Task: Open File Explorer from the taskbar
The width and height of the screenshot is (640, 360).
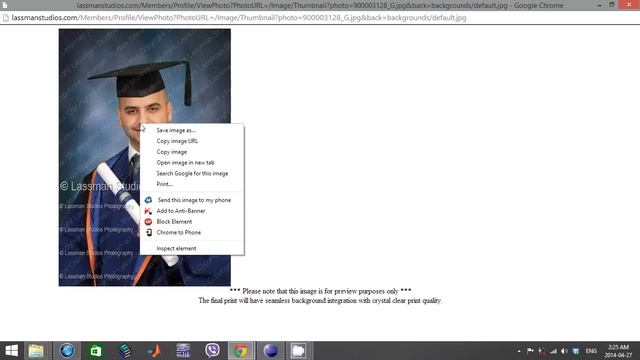Action: (x=36, y=351)
